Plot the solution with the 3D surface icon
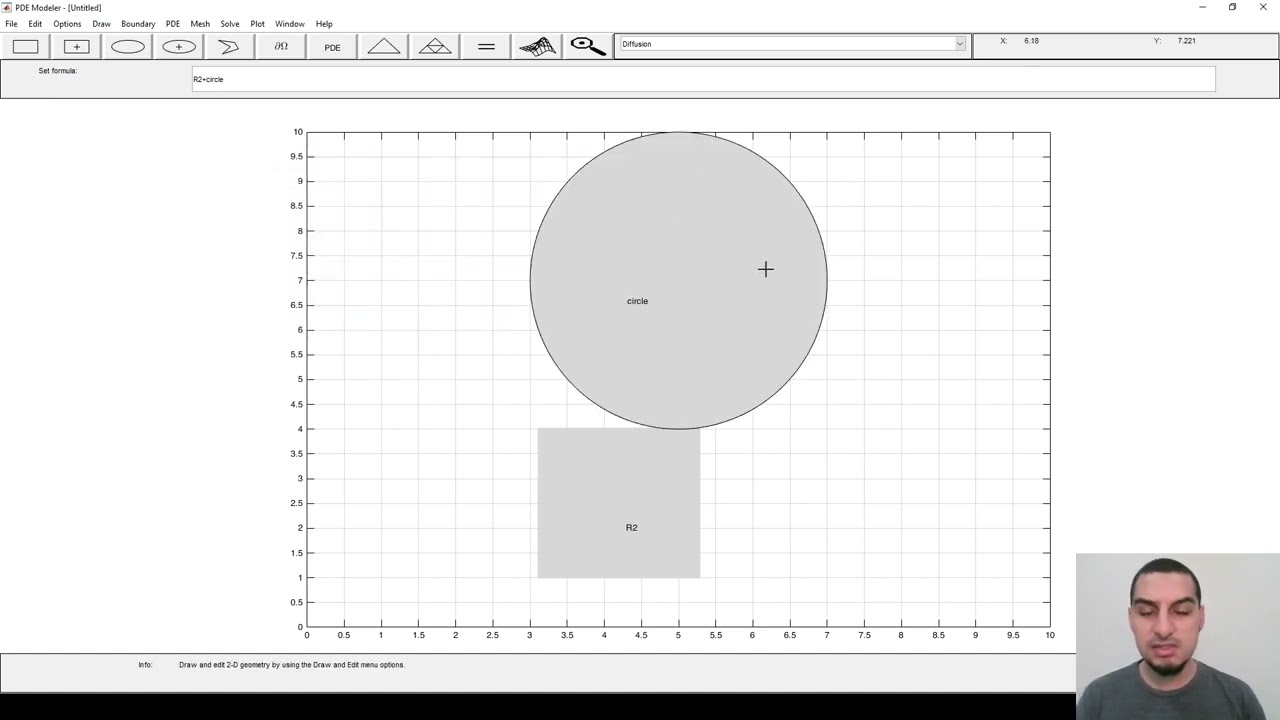This screenshot has height=720, width=1280. [x=537, y=46]
